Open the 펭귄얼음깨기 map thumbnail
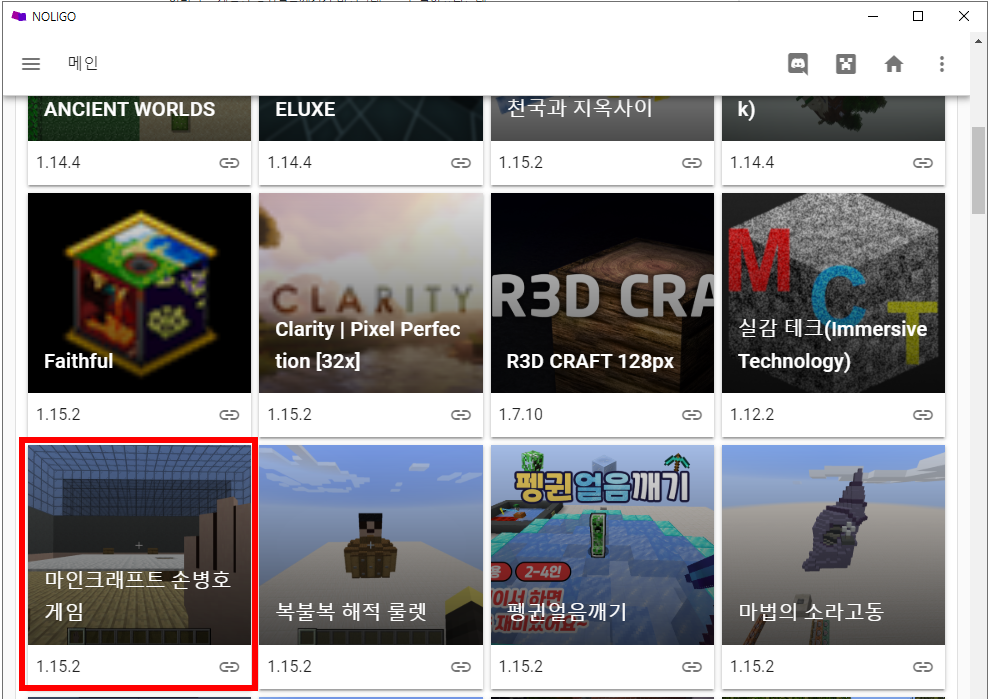The width and height of the screenshot is (1000, 699). pos(602,545)
